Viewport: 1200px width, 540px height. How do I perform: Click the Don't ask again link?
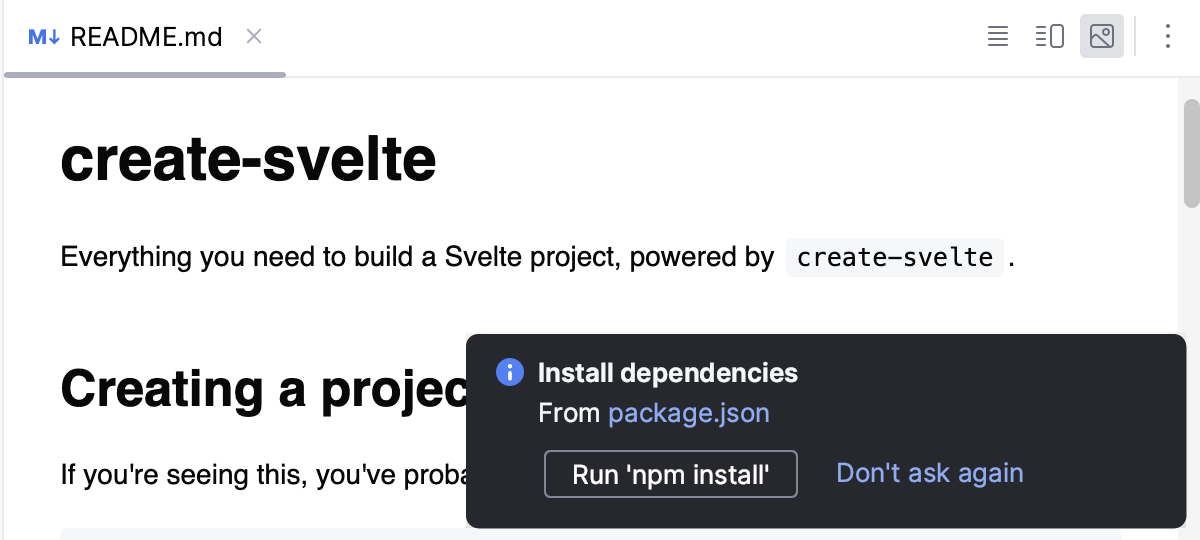[929, 473]
